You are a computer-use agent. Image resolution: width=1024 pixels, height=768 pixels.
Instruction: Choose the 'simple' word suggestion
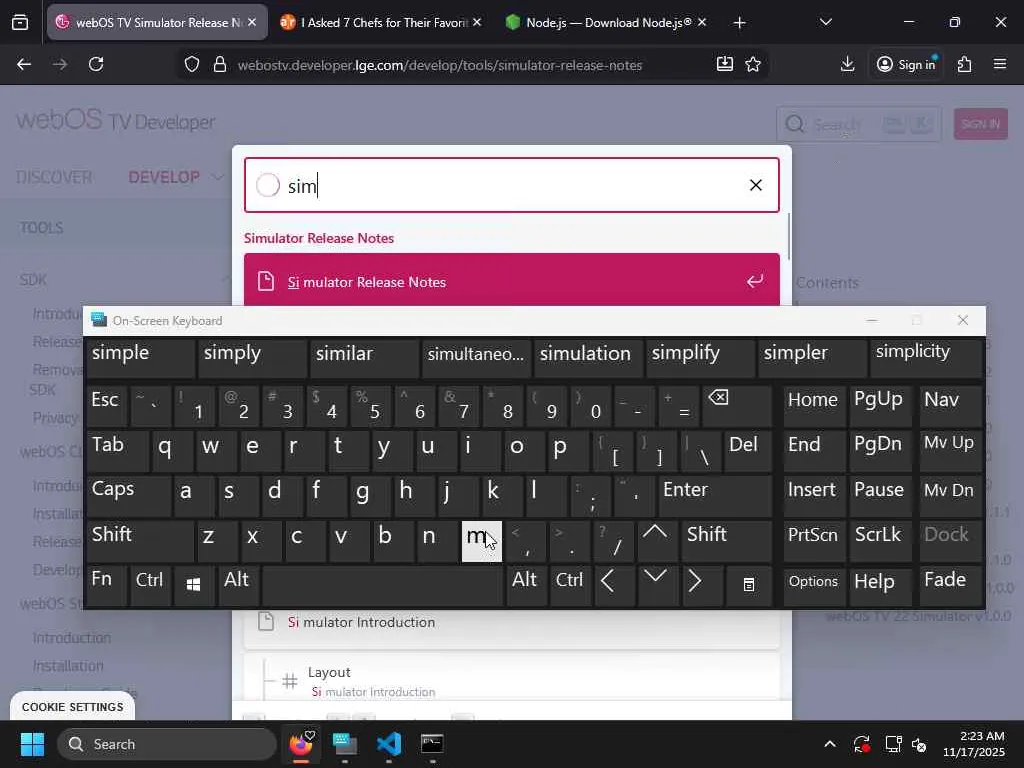[140, 357]
